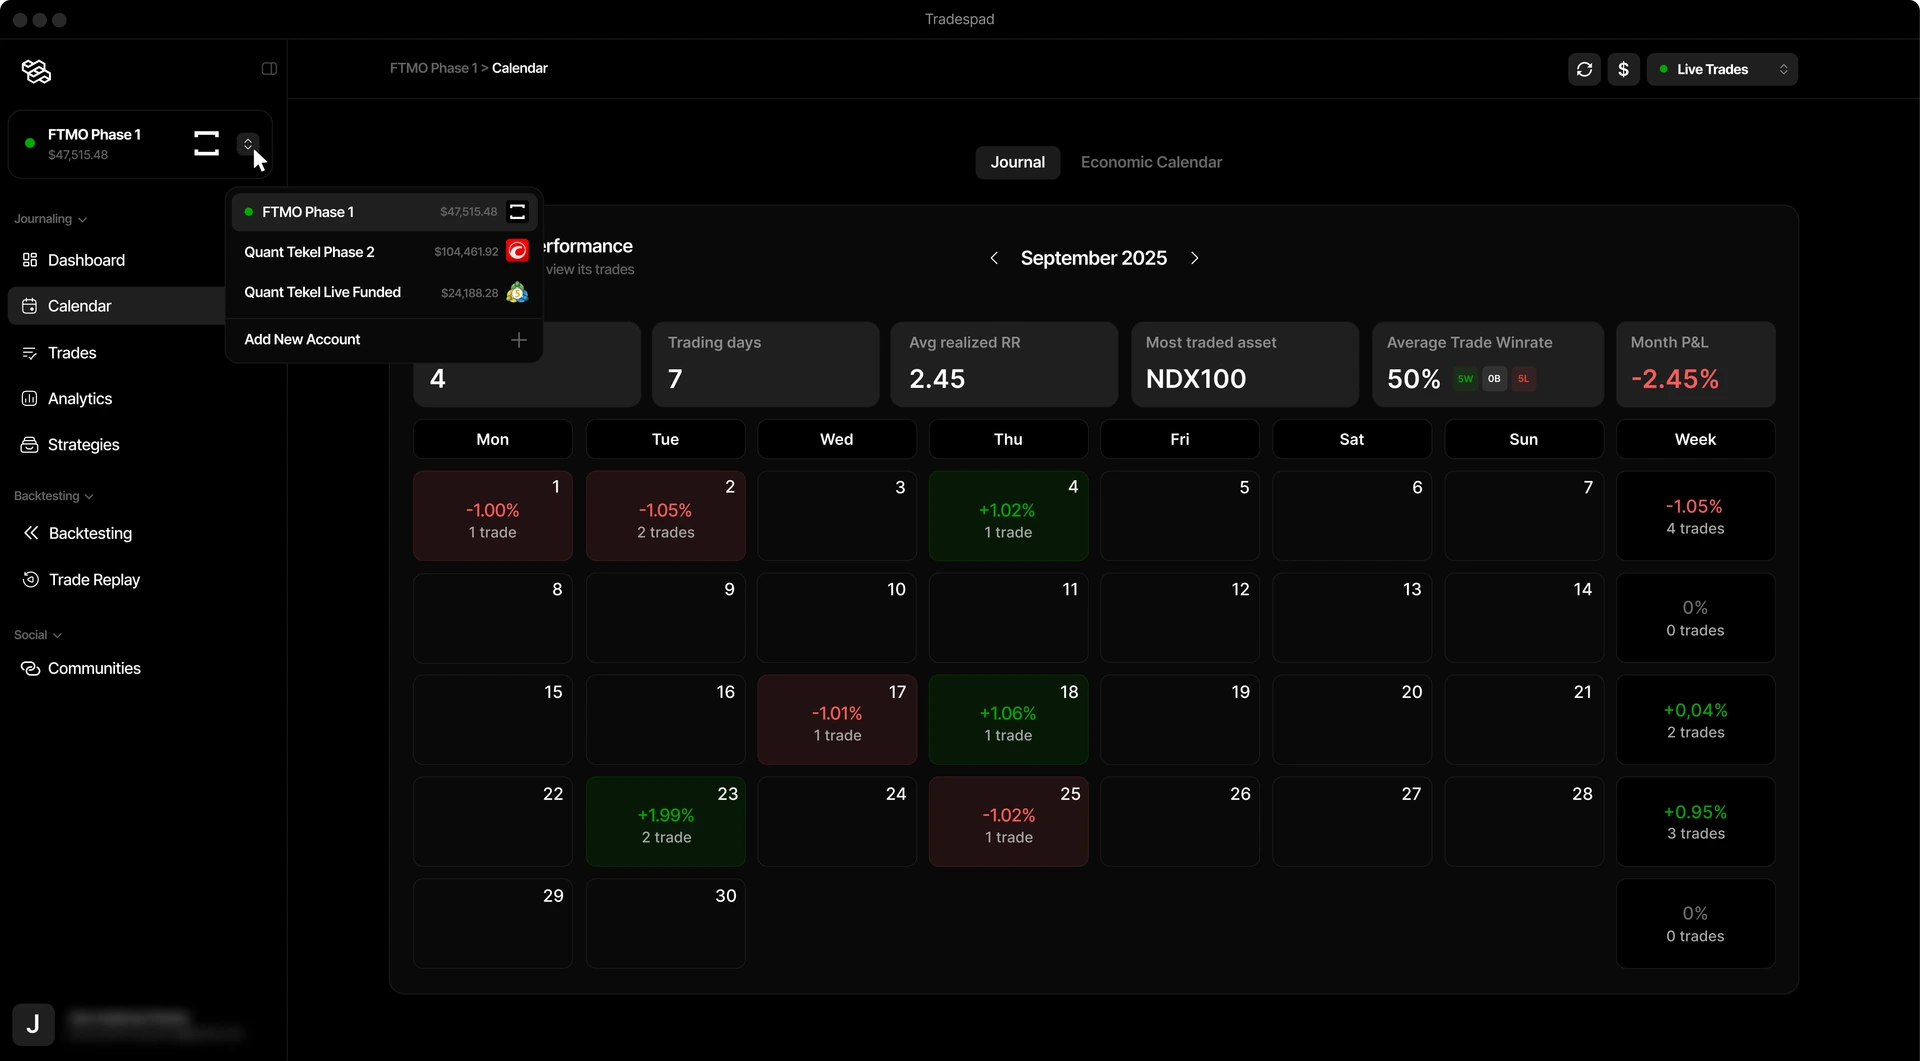This screenshot has width=1920, height=1061.
Task: Click the Tradespad logo icon
Action: [36, 70]
